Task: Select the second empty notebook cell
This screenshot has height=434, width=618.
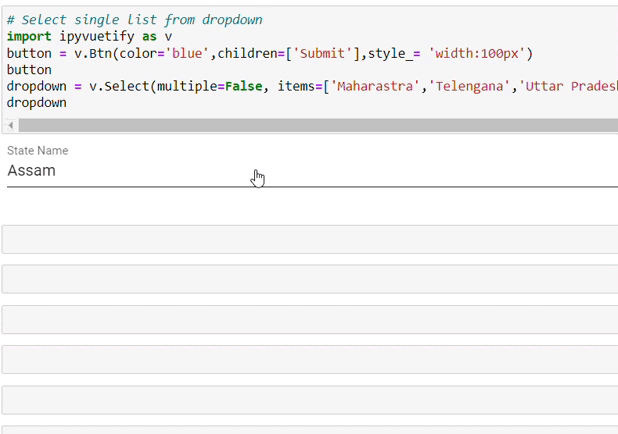Action: [310, 279]
